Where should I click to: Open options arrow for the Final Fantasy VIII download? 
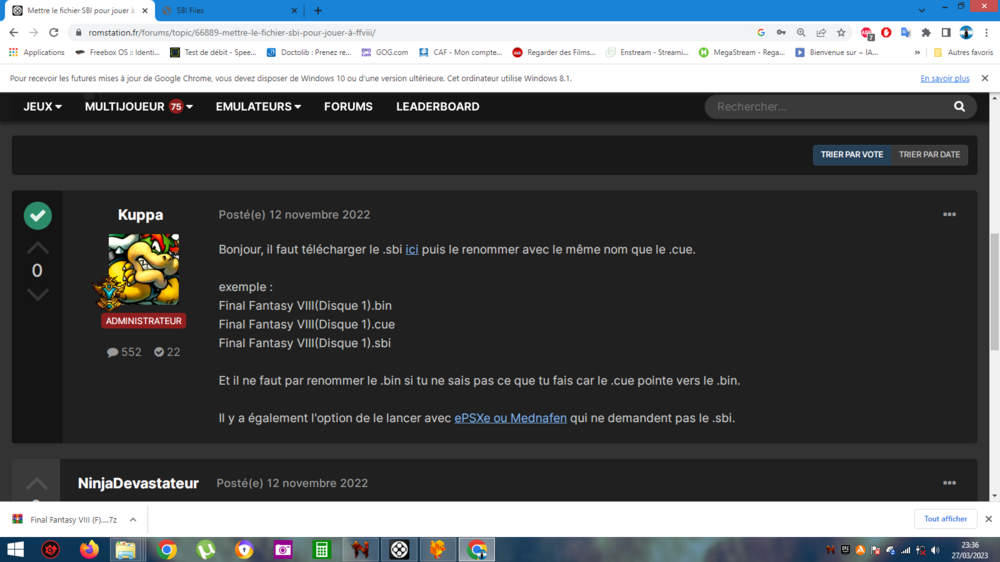(x=133, y=520)
